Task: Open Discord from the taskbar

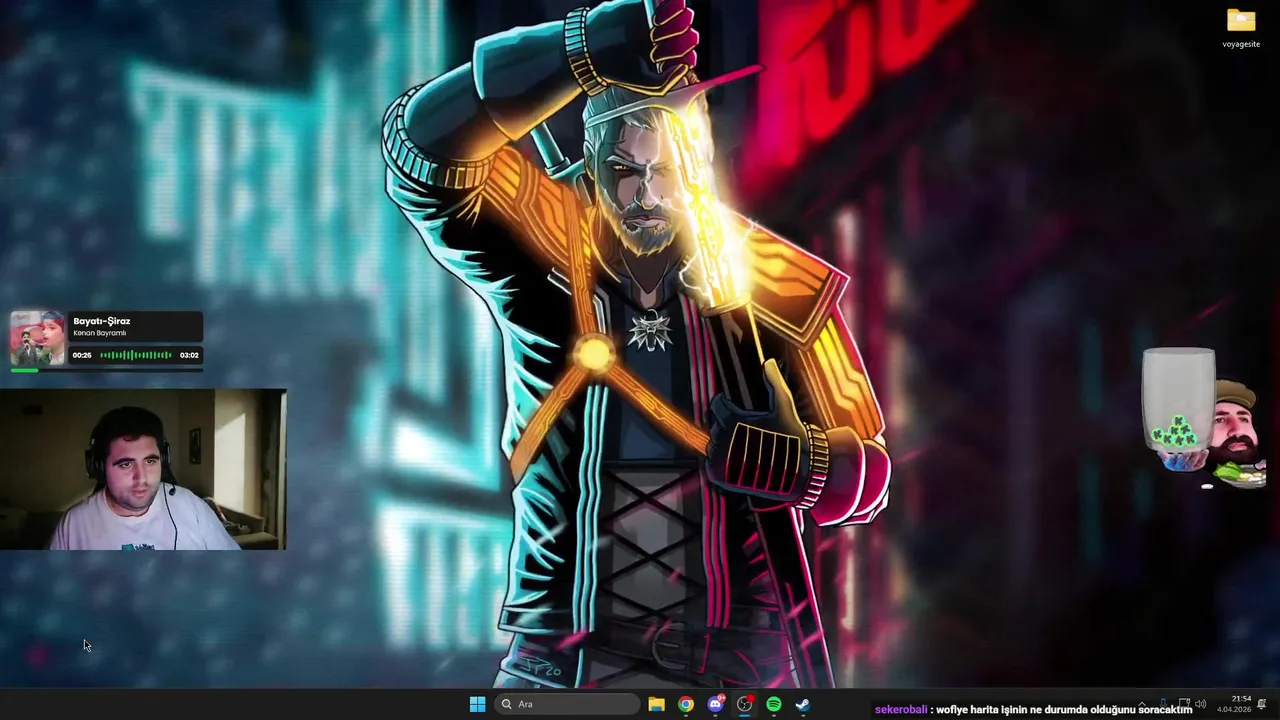Action: [715, 704]
